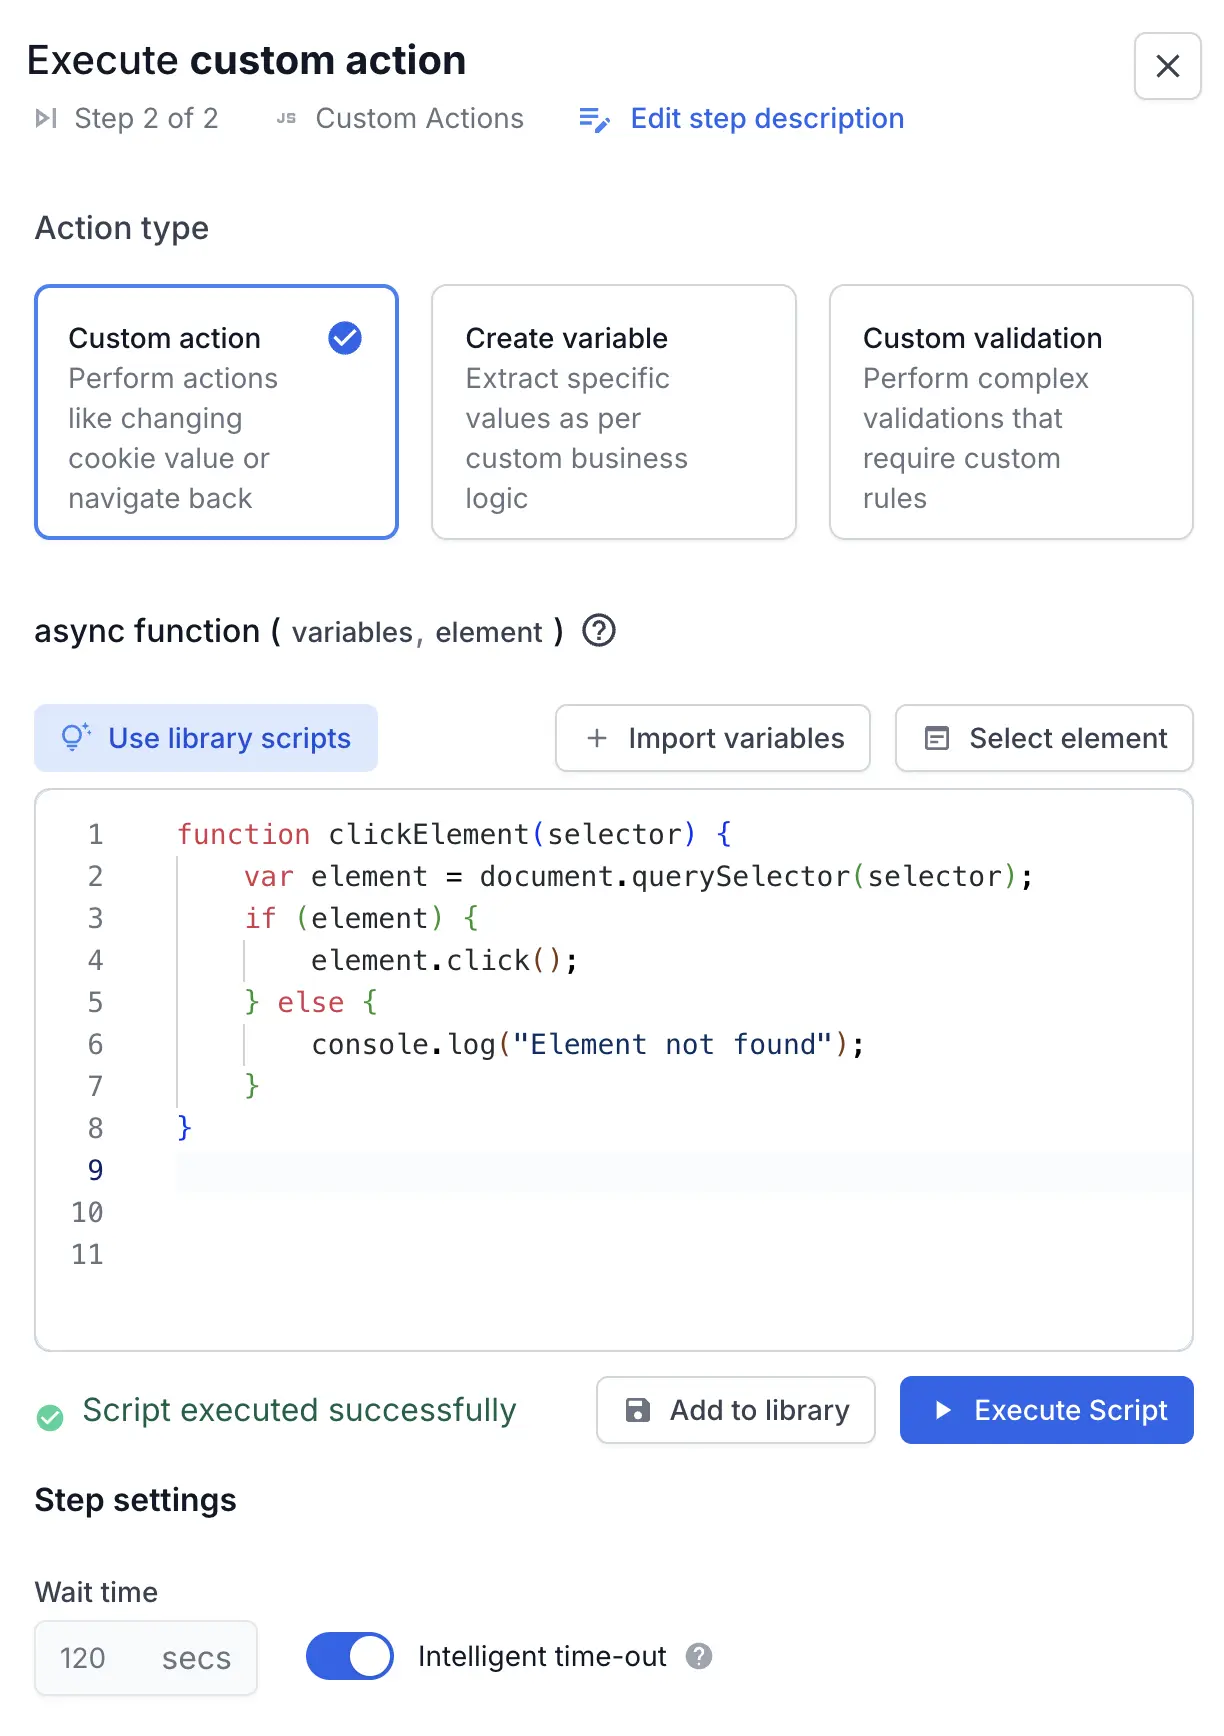Click the Select element panel icon
The height and width of the screenshot is (1736, 1224).
click(x=937, y=738)
